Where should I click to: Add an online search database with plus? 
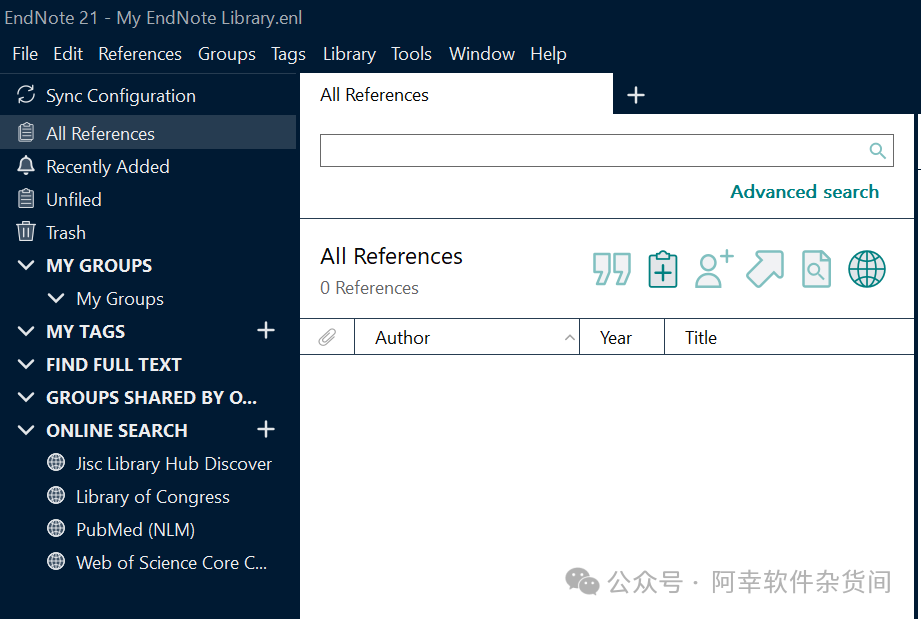266,429
